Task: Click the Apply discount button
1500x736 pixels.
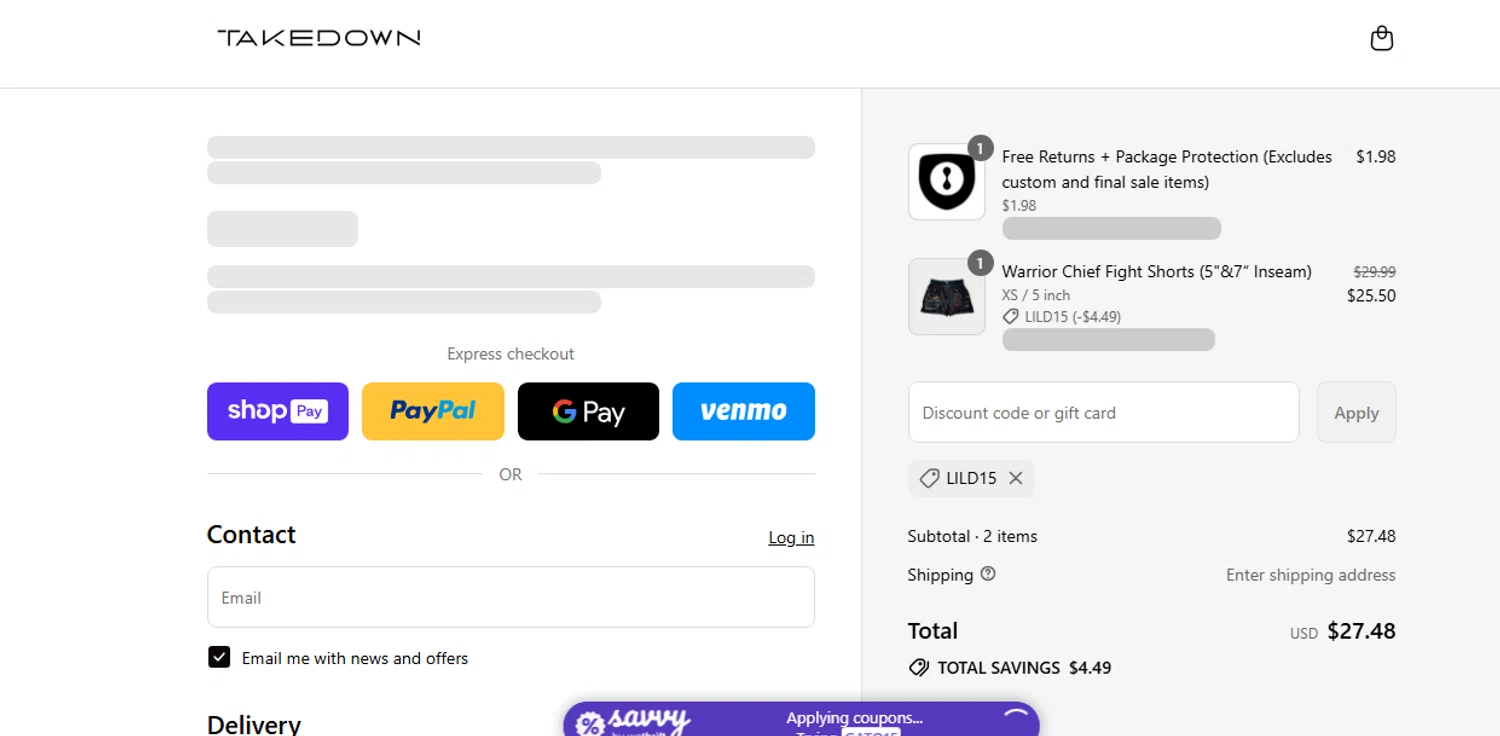Action: click(x=1356, y=412)
